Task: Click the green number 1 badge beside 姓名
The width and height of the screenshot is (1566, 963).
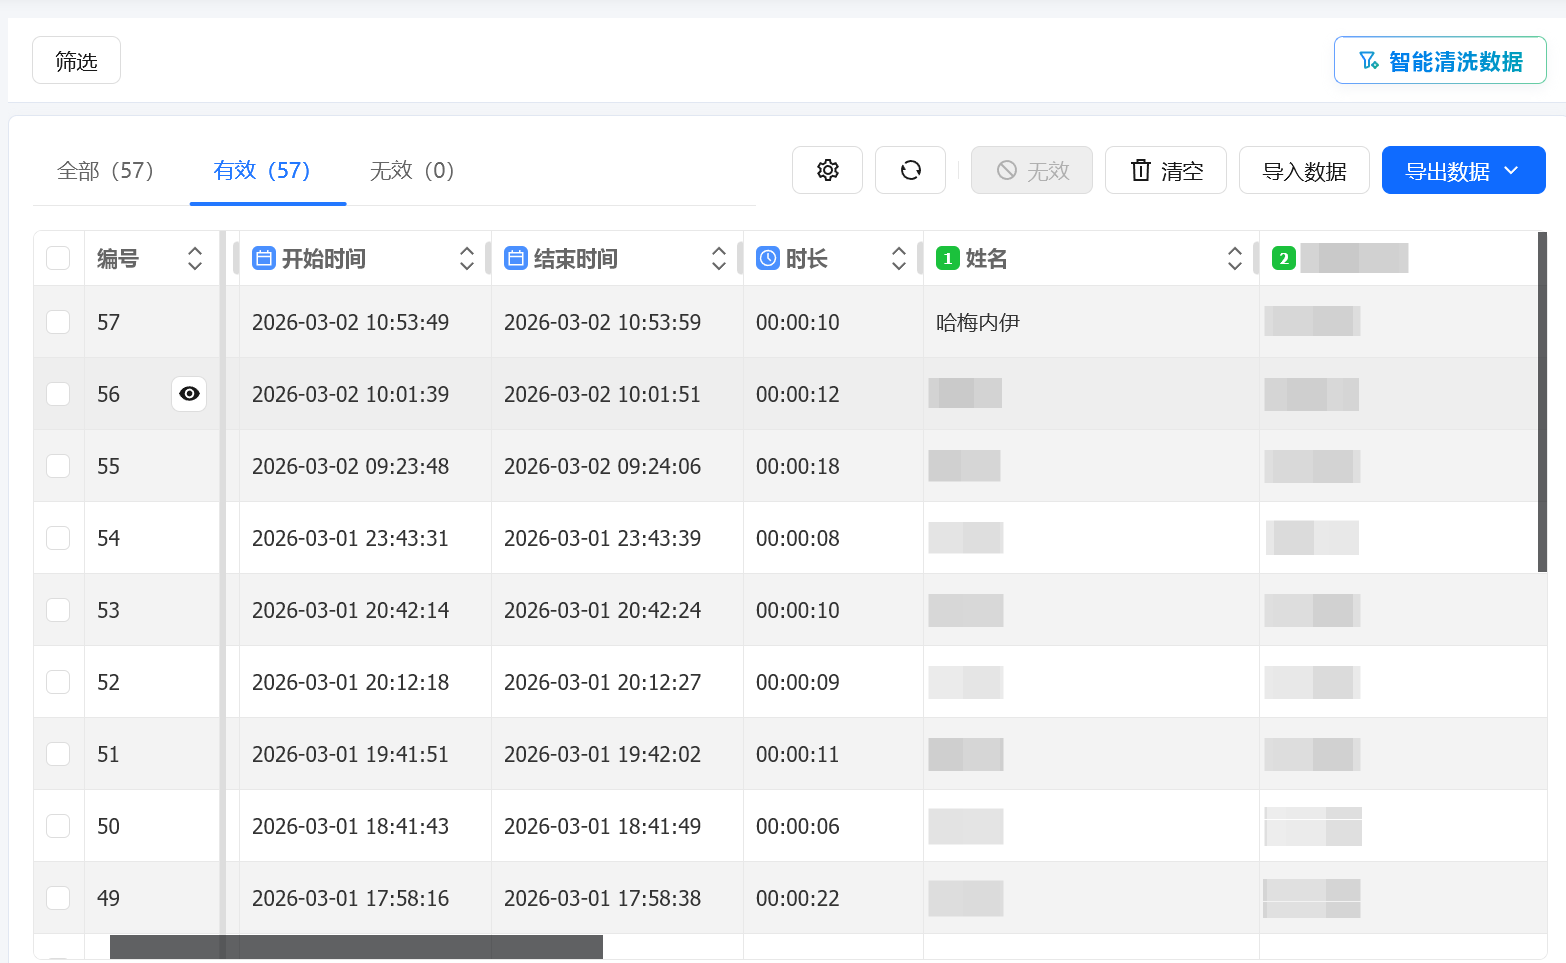Action: [x=947, y=258]
